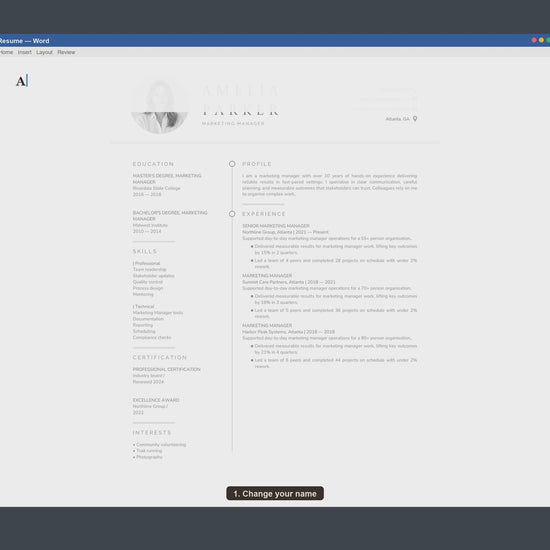Click the Process design skill
Image resolution: width=550 pixels, height=550 pixels.
[x=148, y=288]
